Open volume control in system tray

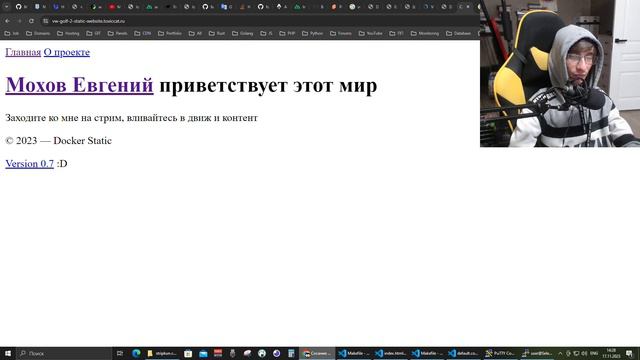584,353
